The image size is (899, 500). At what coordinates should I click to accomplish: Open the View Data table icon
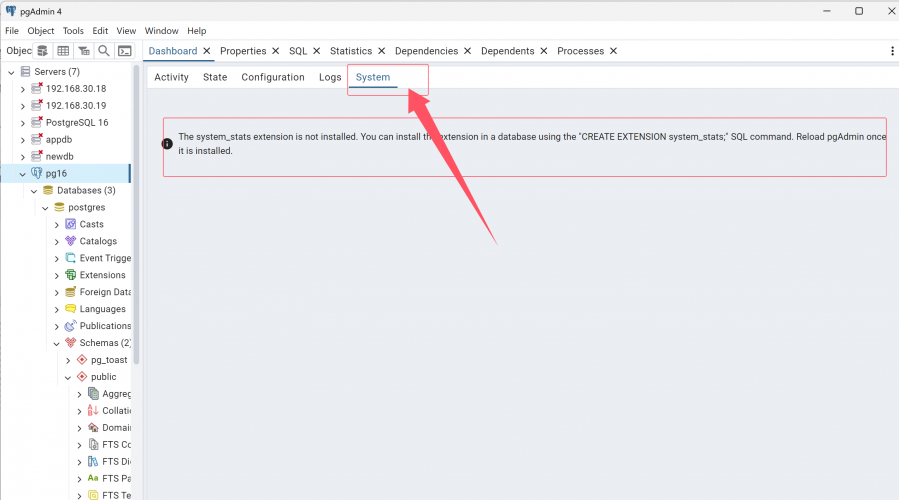pos(63,51)
